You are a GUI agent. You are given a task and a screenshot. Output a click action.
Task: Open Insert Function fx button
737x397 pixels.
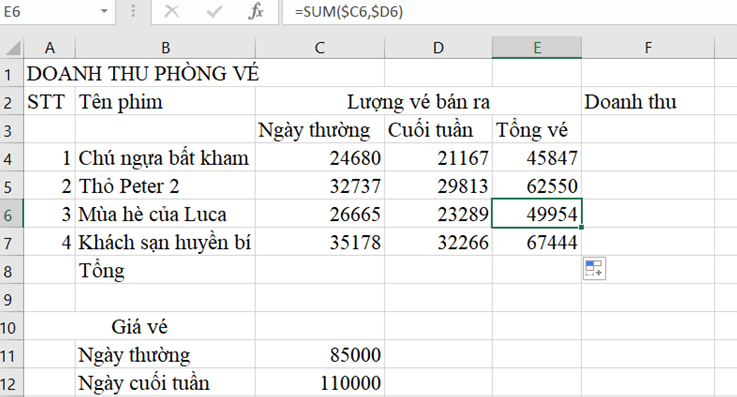click(x=256, y=11)
